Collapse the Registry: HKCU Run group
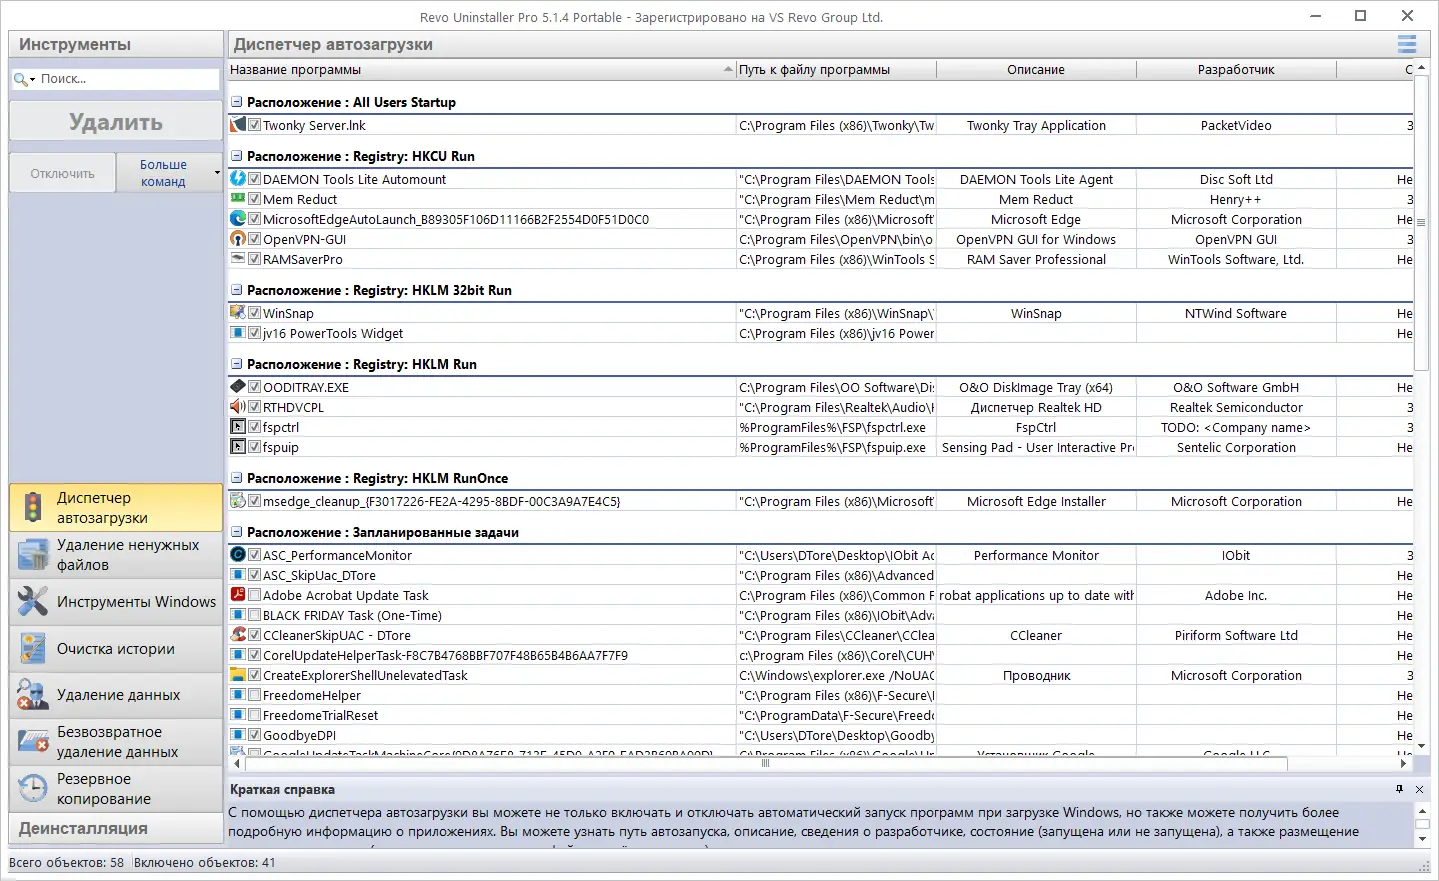The width and height of the screenshot is (1439, 881). coord(237,156)
